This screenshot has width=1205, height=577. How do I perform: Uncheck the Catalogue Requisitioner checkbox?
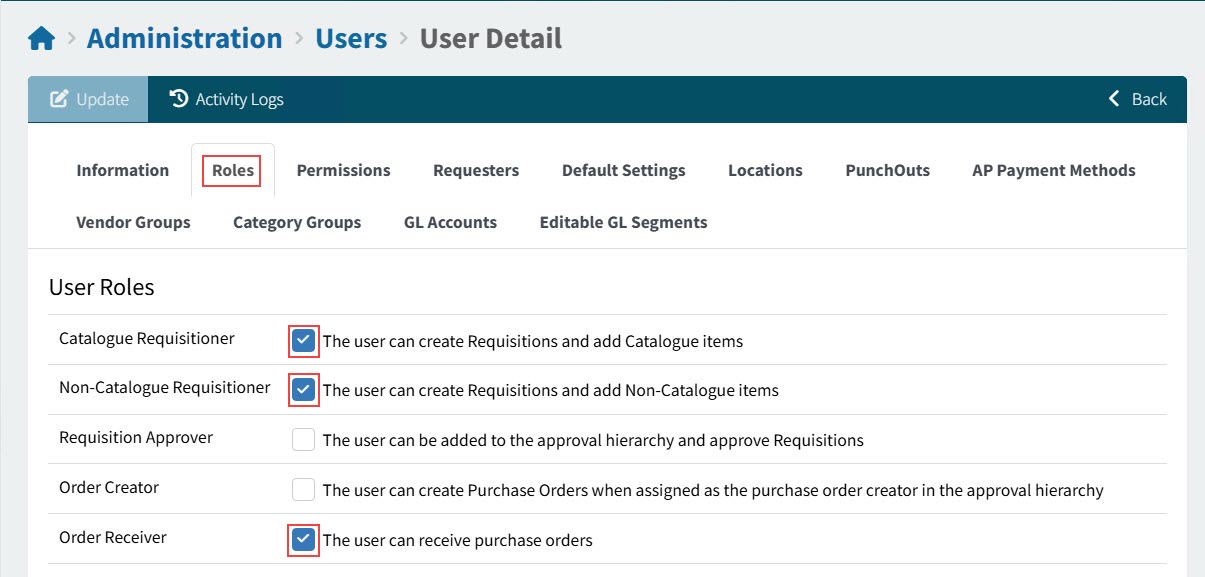tap(303, 340)
